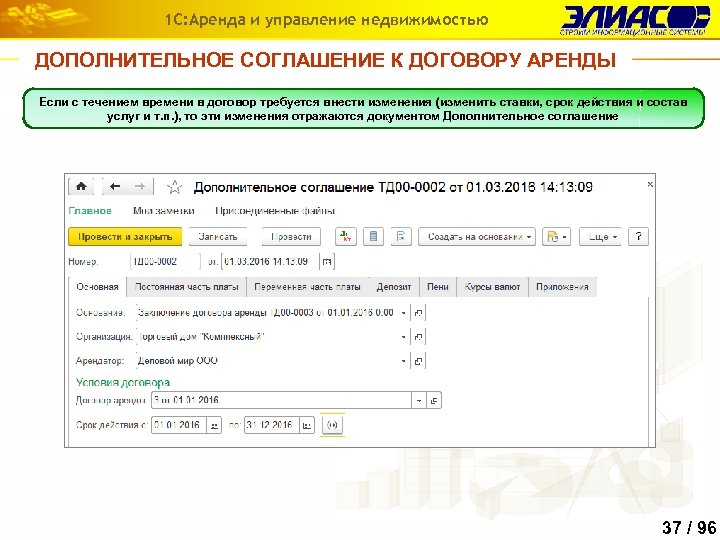
Task: Click the Провести button
Action: point(291,236)
